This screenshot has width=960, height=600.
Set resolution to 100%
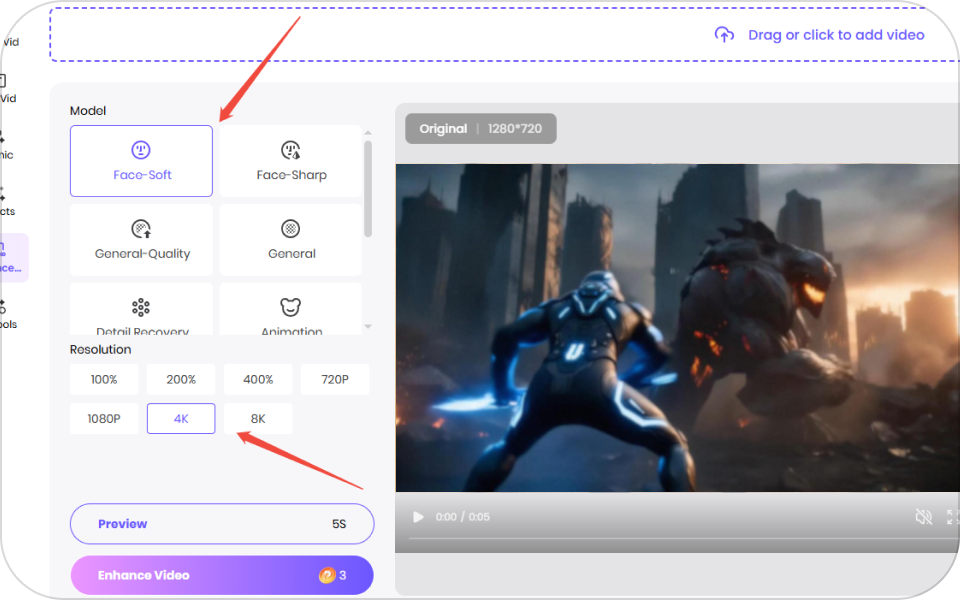[x=104, y=380]
